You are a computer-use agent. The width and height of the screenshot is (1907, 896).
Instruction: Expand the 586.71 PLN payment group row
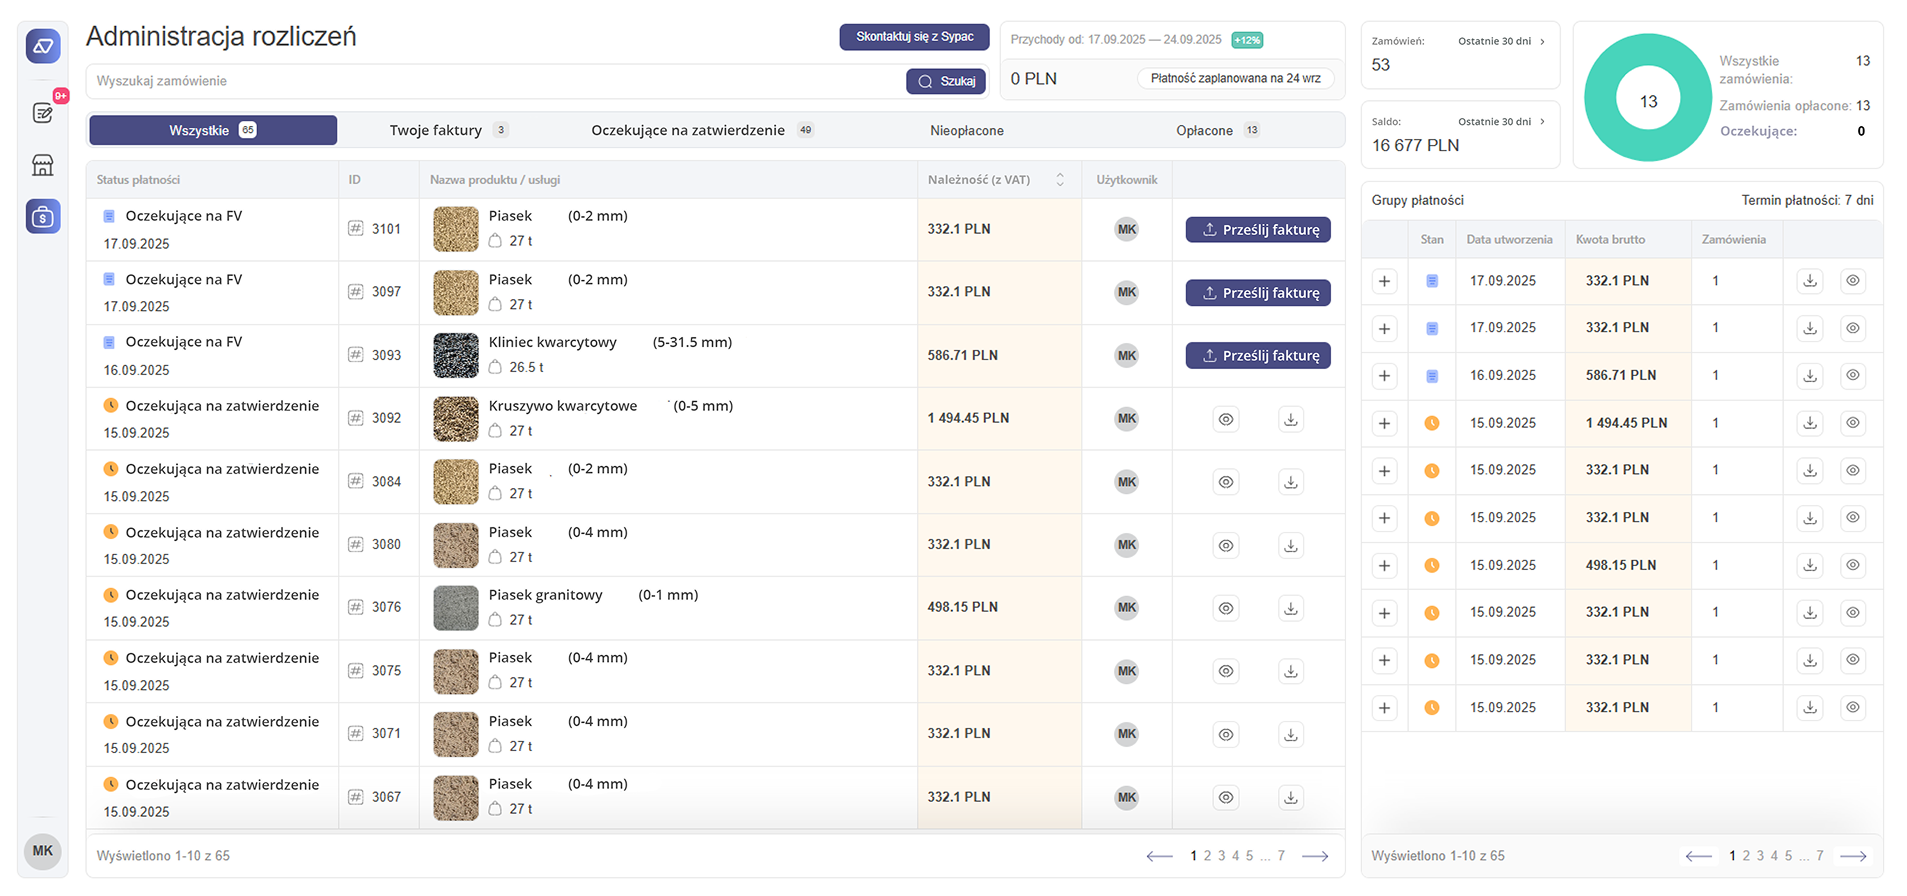[1384, 376]
